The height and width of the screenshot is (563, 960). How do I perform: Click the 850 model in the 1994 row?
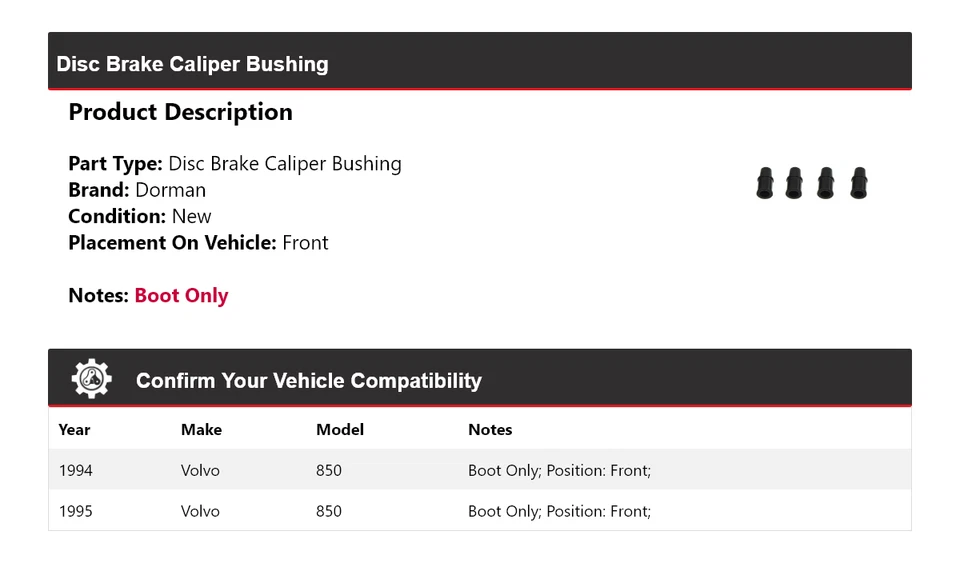click(x=329, y=470)
